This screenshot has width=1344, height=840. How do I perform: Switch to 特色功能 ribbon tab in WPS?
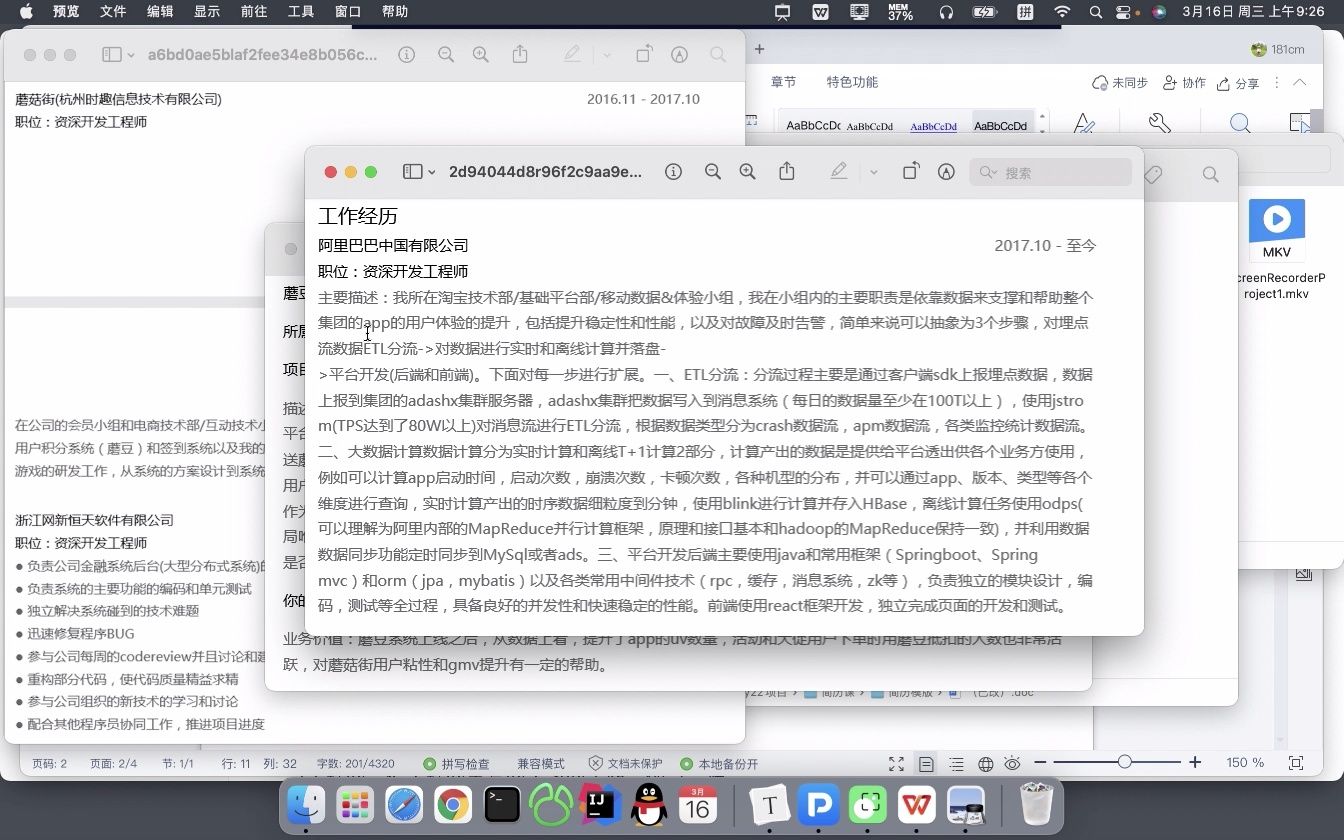852,82
